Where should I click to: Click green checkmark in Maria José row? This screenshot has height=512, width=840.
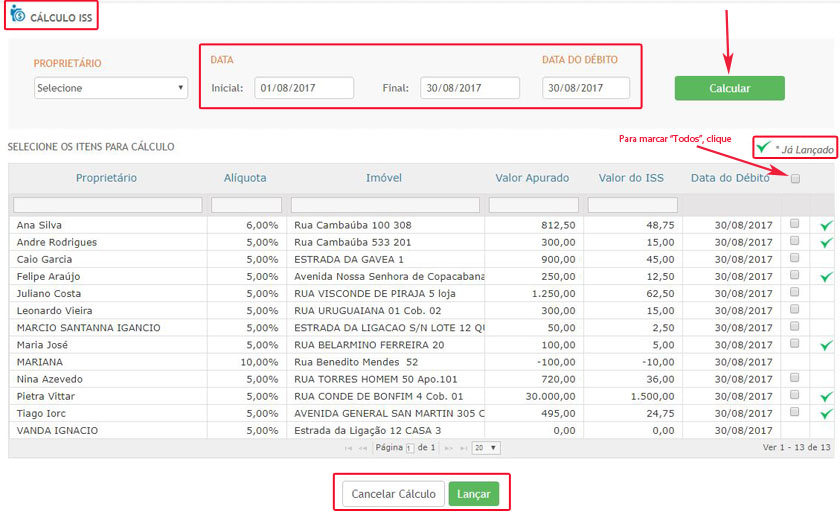pos(825,345)
